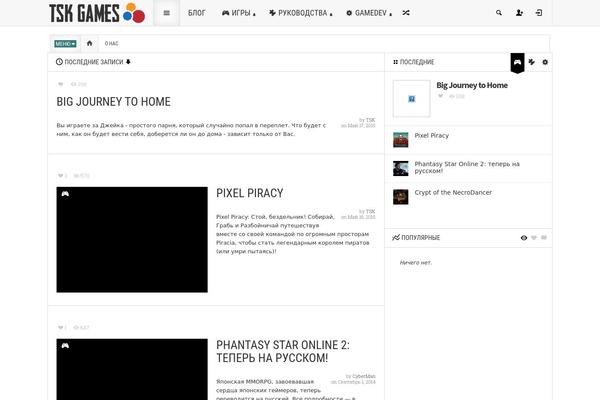Select the gear tab in ПОСЛЕДНИЕ widget
Image resolution: width=600 pixels, height=400 pixels.
pos(545,62)
